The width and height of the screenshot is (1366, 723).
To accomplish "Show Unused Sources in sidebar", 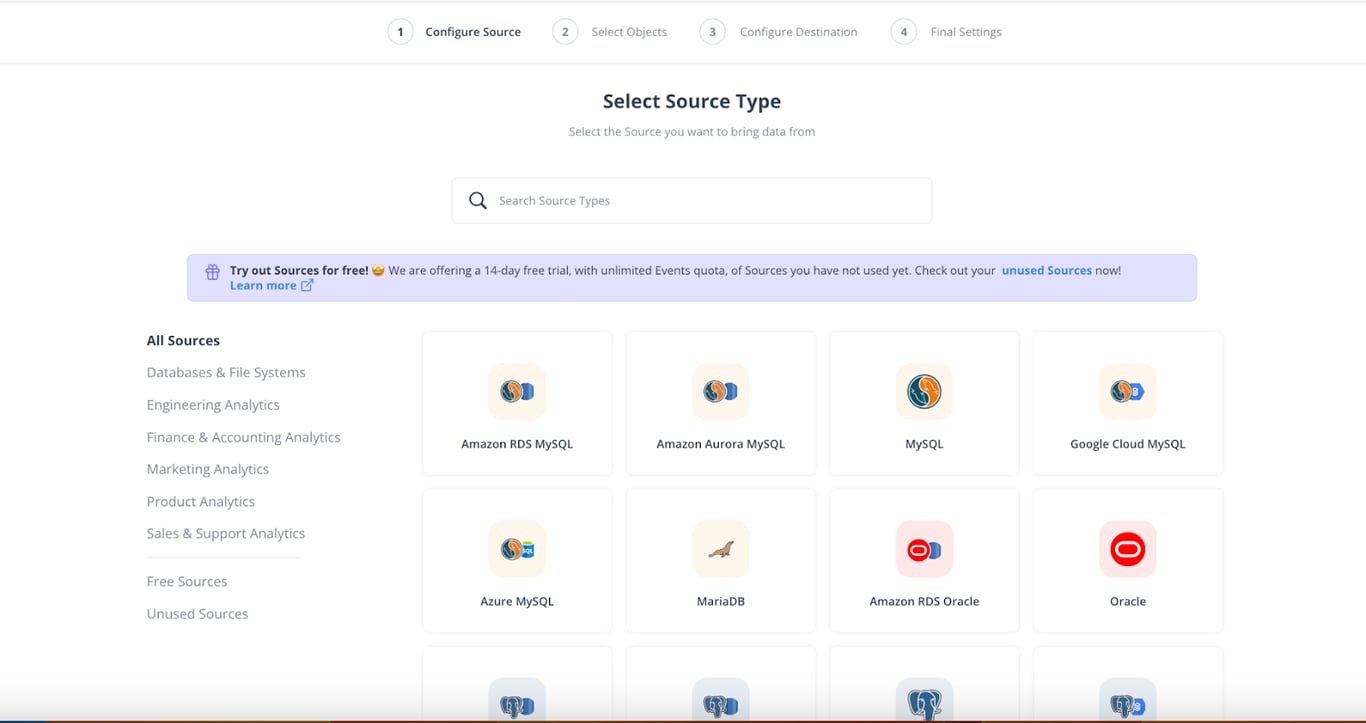I will (197, 614).
